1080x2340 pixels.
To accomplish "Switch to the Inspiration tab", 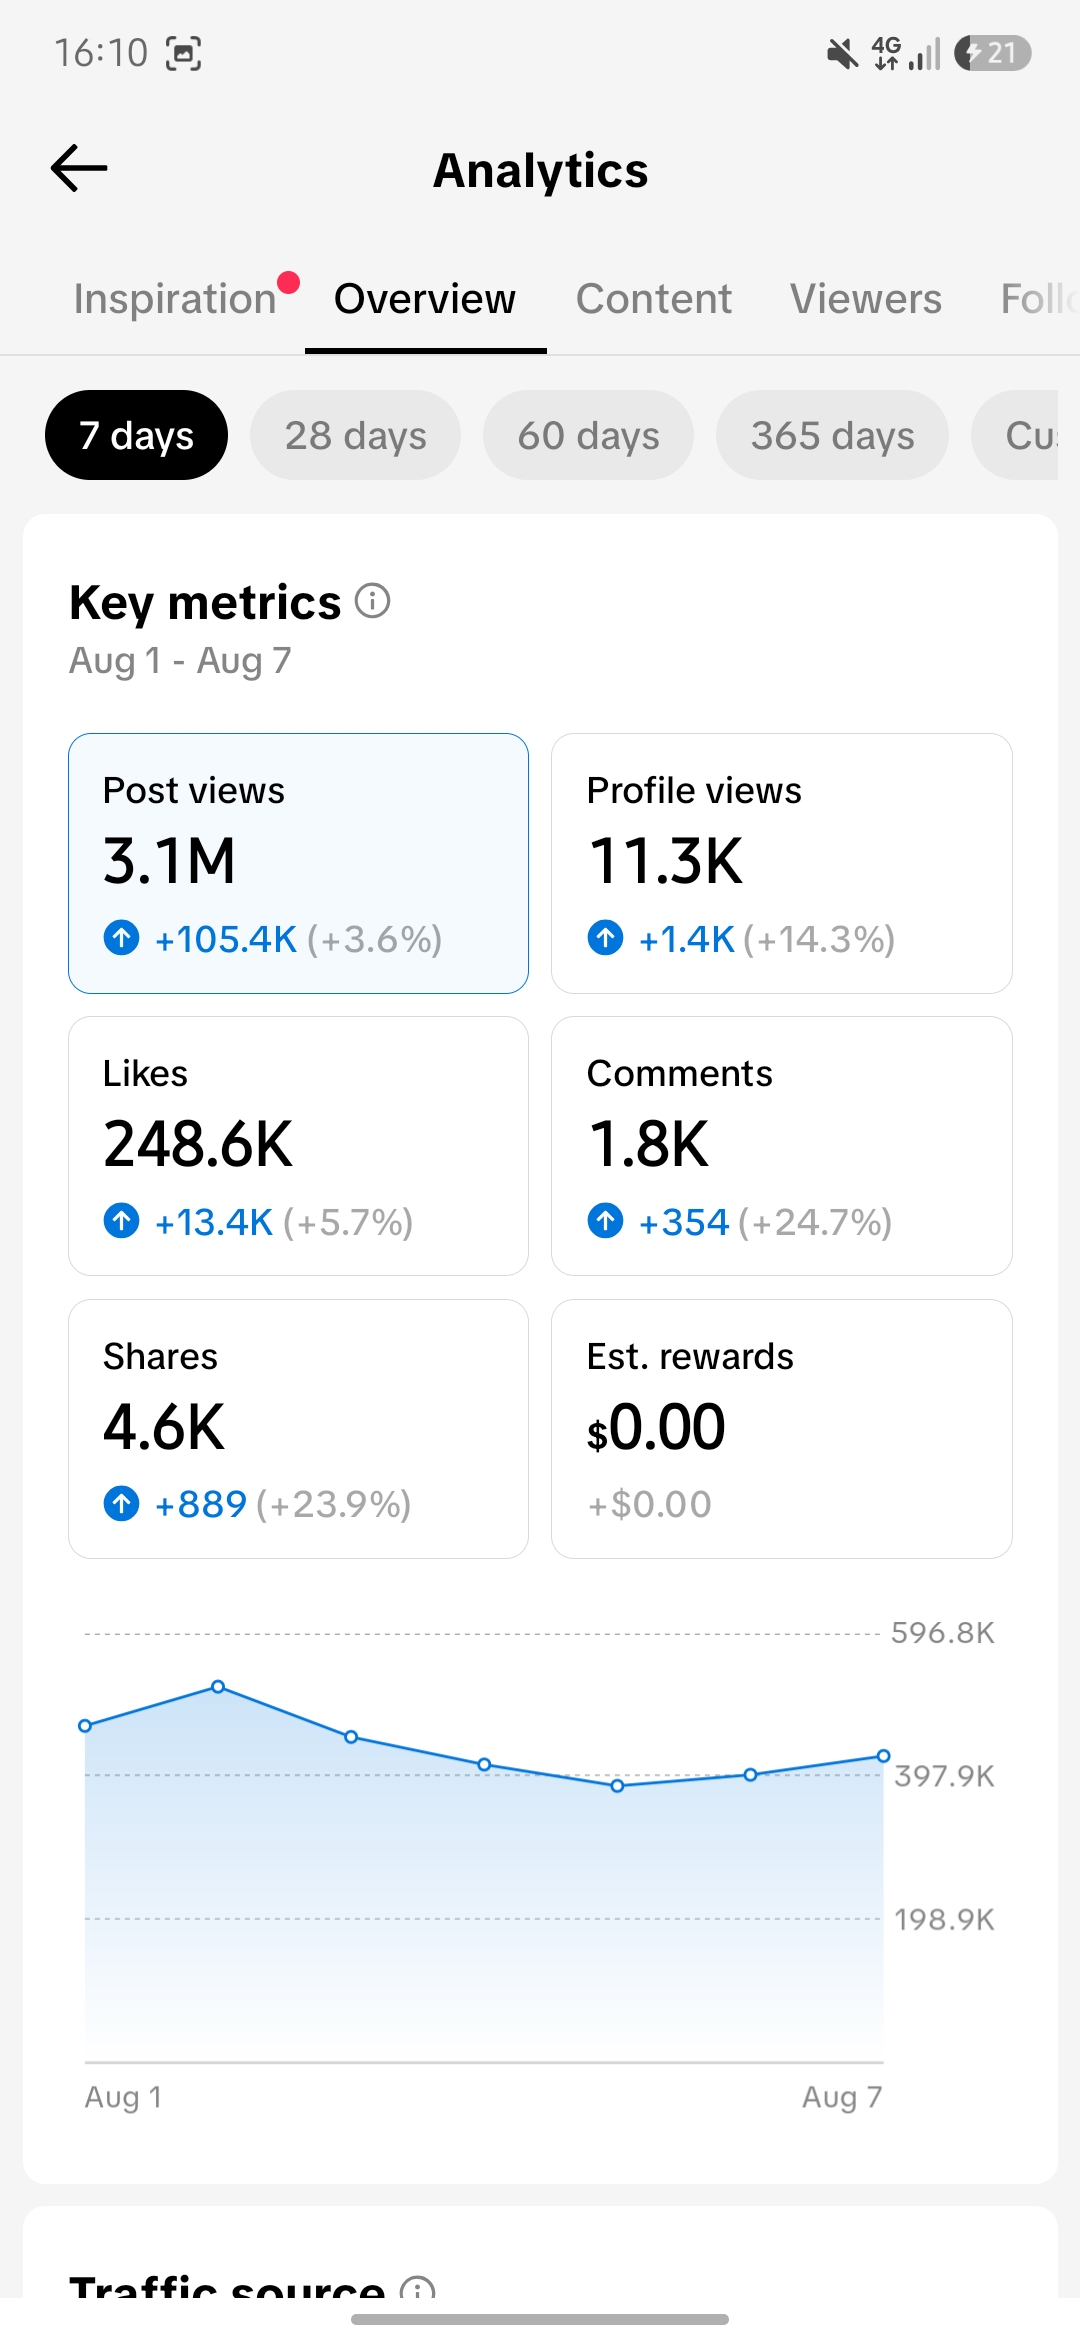I will pos(175,299).
